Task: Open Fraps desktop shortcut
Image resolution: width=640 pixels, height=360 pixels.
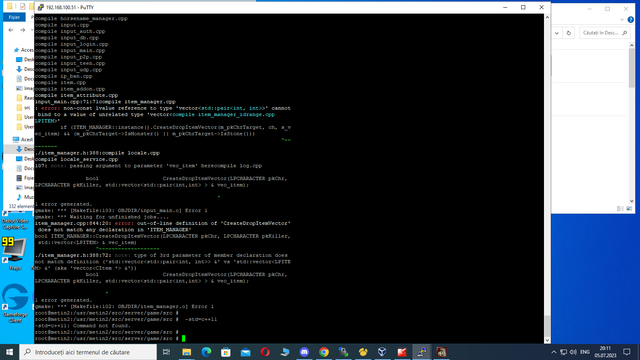Action: pyautogui.click(x=15, y=253)
